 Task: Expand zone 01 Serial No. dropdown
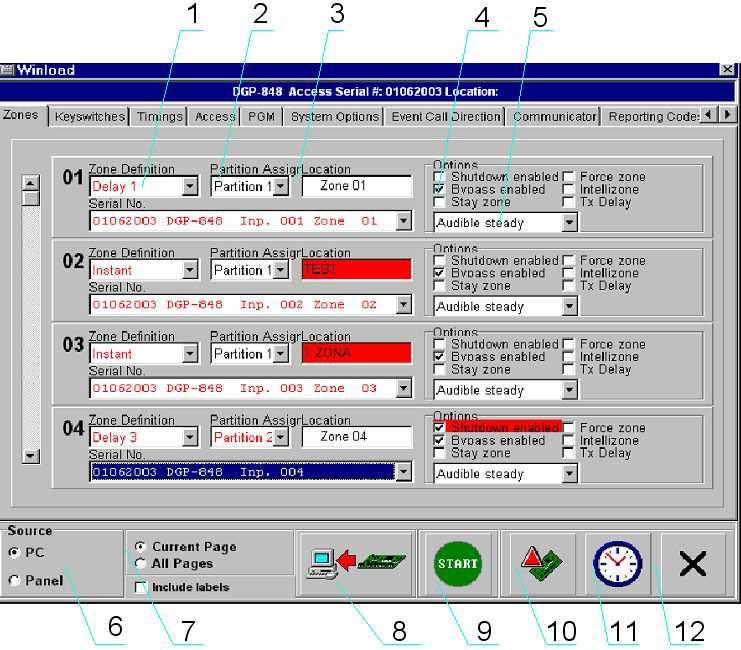coord(403,221)
